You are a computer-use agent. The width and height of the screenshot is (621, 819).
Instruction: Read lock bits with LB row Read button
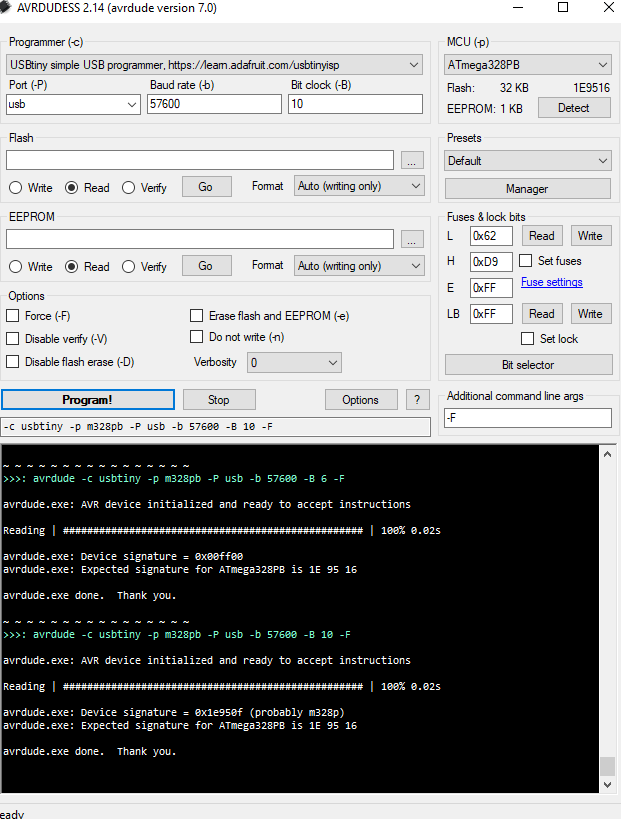click(542, 314)
